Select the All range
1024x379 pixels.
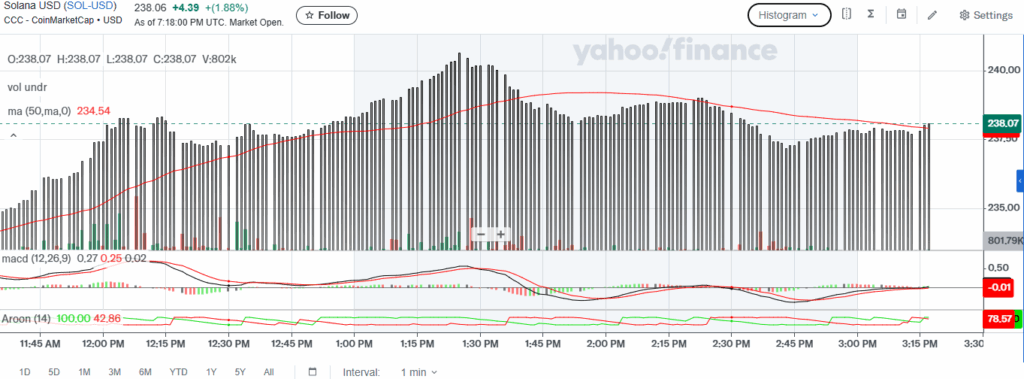[x=268, y=372]
